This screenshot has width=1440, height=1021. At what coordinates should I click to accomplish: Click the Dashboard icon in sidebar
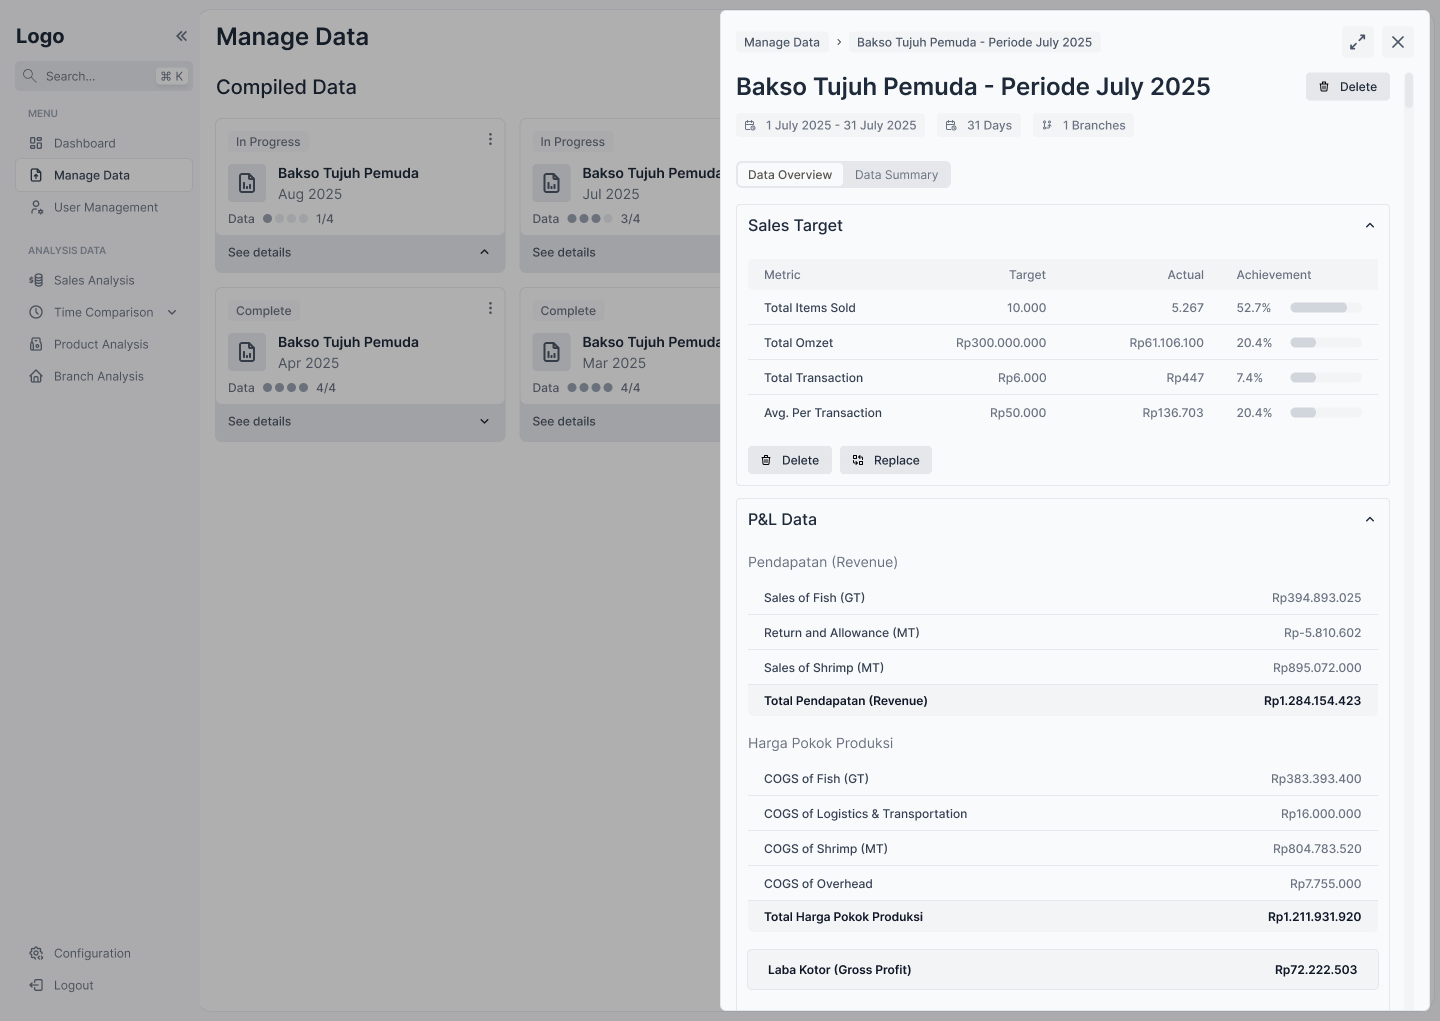click(36, 143)
